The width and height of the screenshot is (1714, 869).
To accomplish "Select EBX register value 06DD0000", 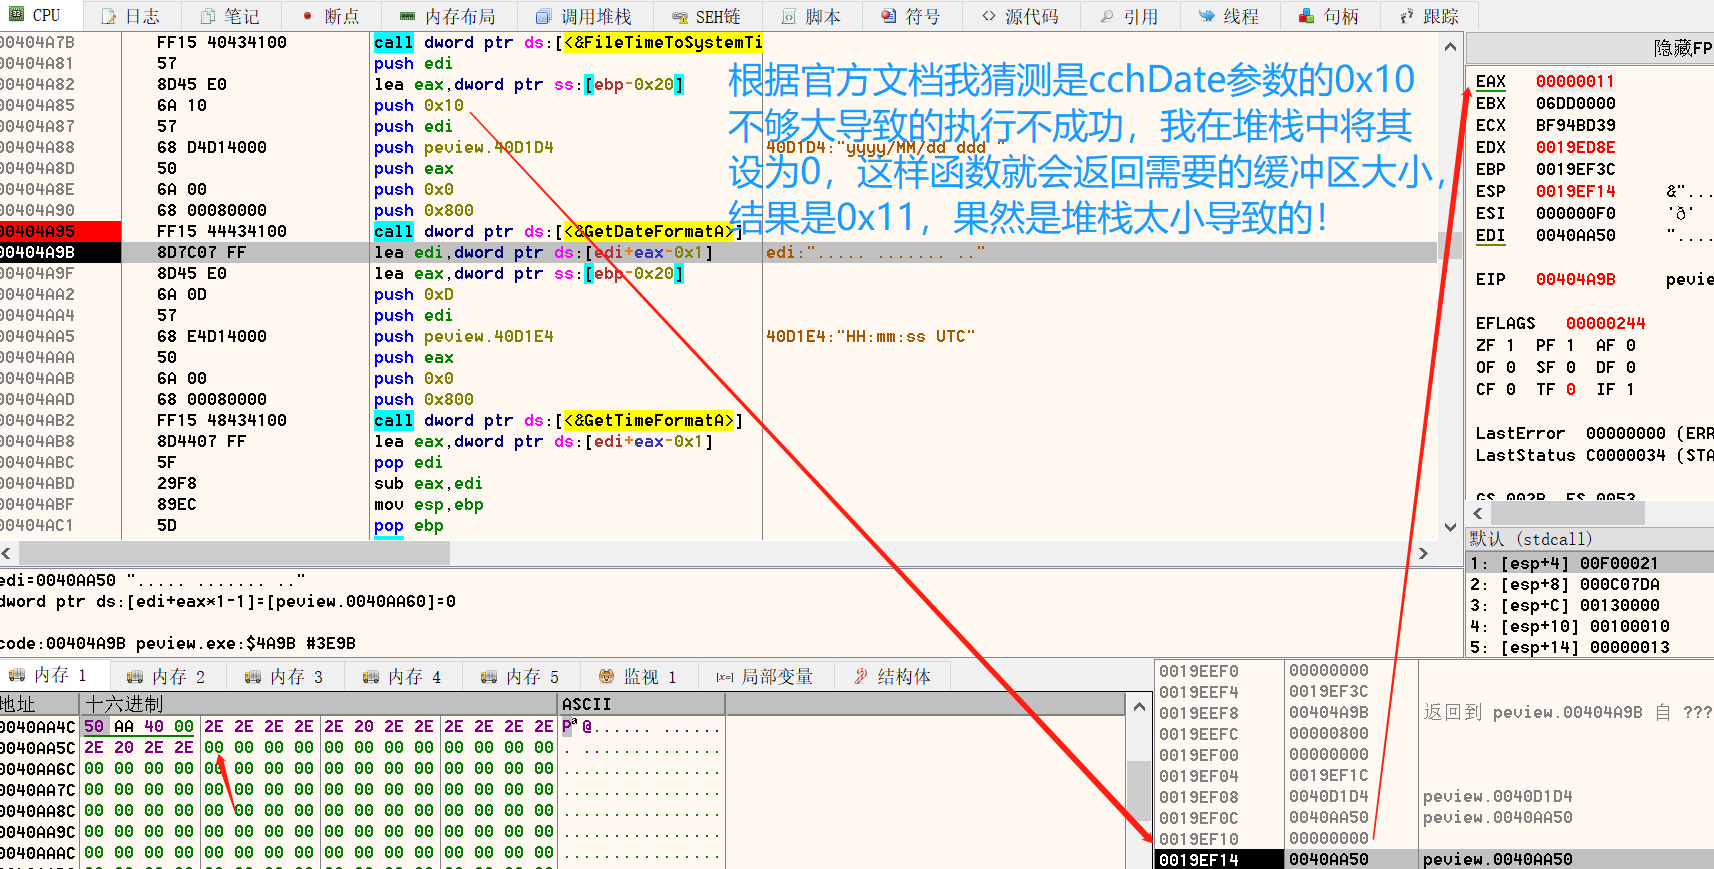I will (1575, 103).
